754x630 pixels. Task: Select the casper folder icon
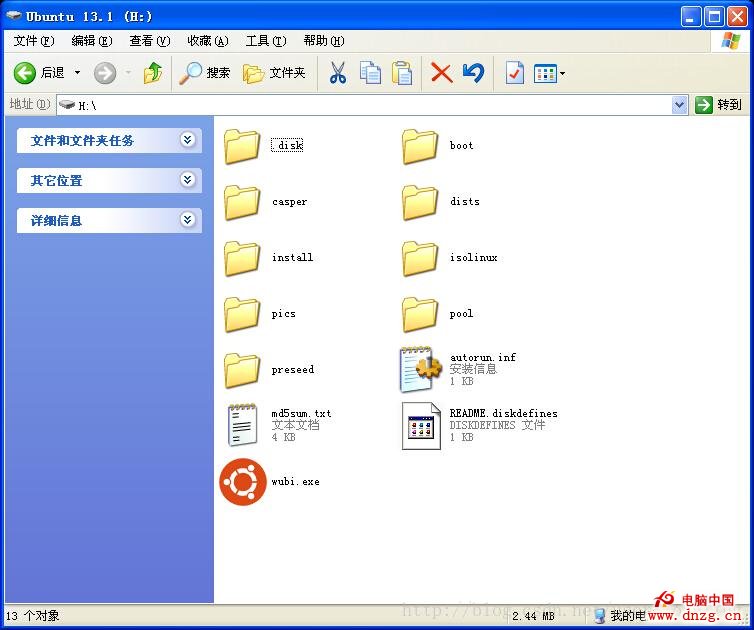pyautogui.click(x=242, y=202)
